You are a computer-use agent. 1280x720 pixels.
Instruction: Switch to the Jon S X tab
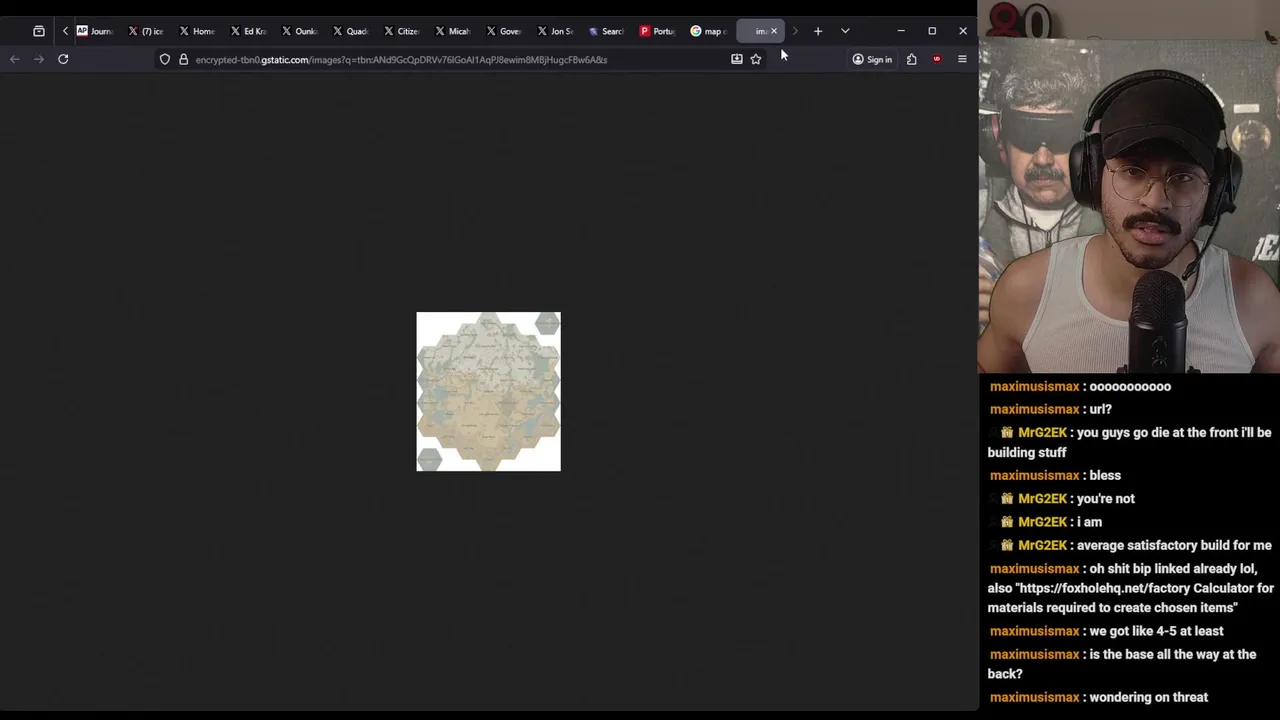pyautogui.click(x=554, y=31)
